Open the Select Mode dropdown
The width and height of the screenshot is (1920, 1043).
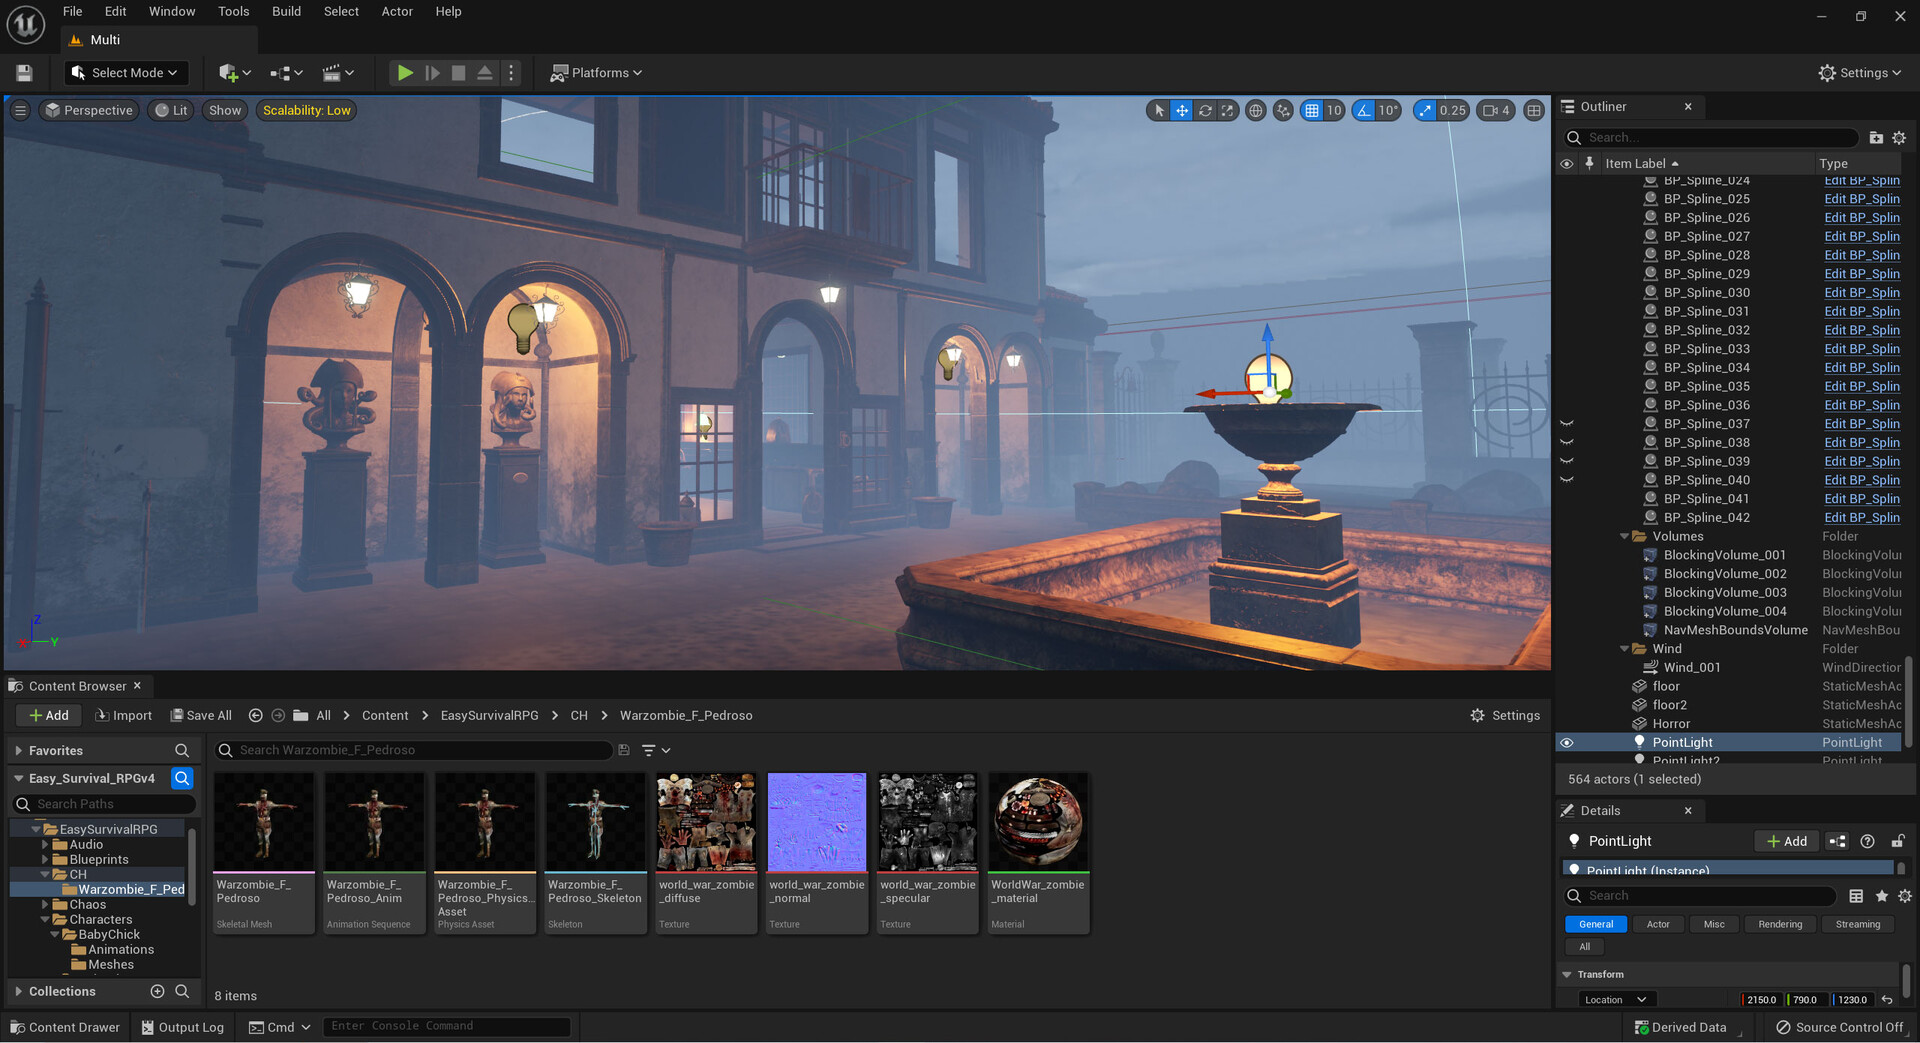pos(126,73)
